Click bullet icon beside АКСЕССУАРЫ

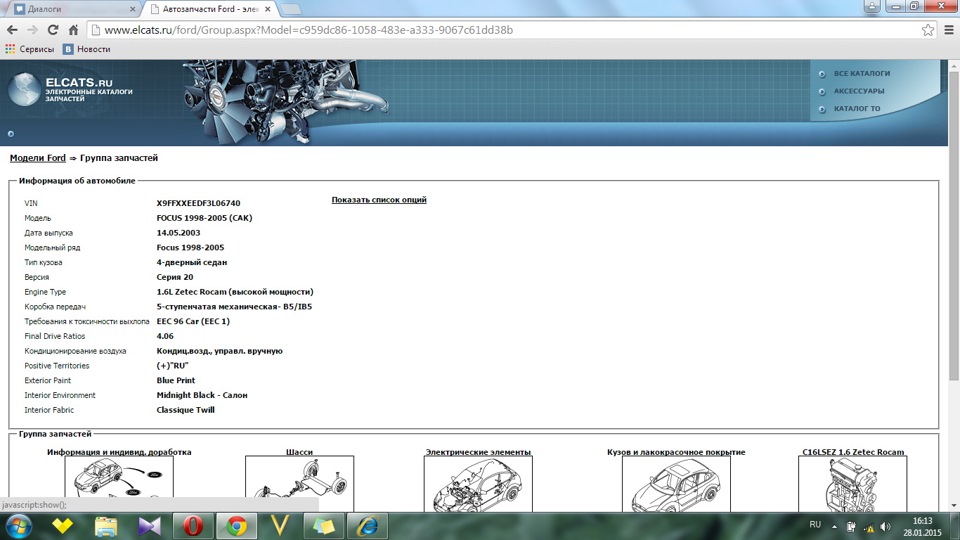822,92
